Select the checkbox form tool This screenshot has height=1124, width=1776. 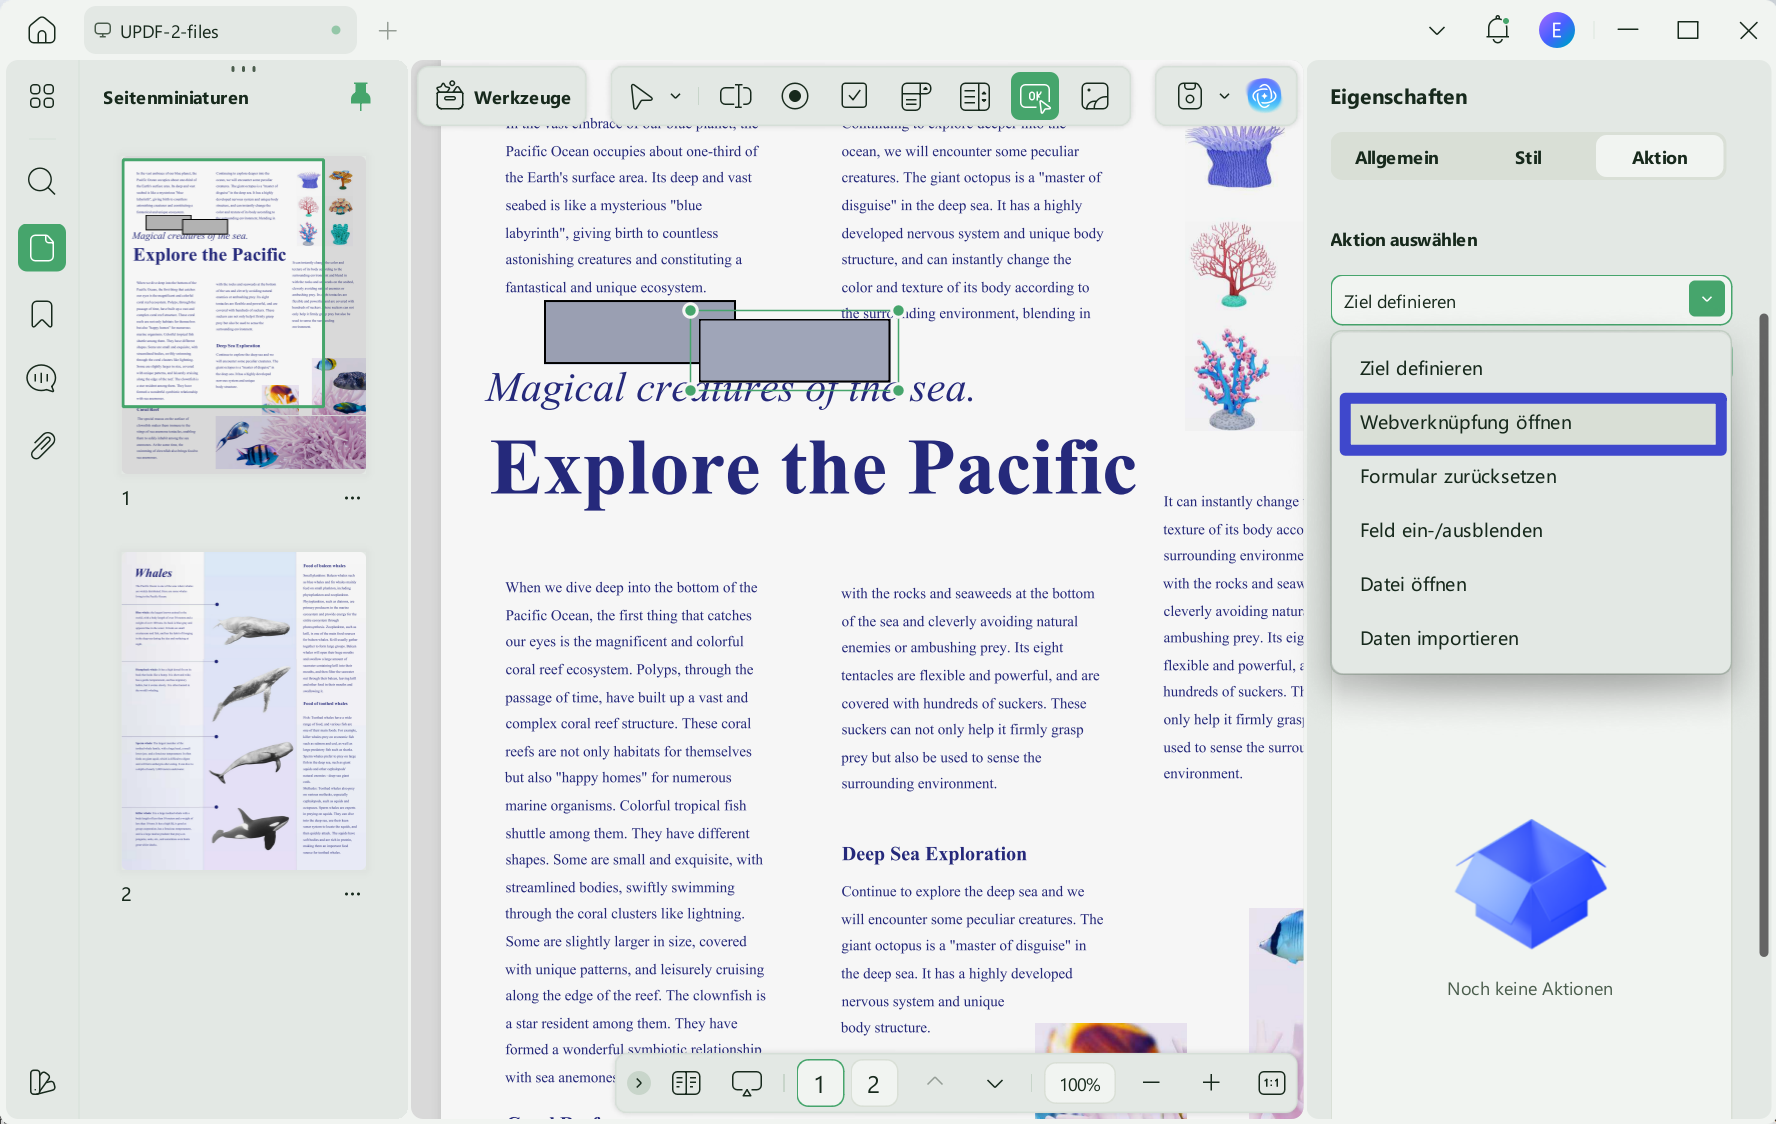854,96
